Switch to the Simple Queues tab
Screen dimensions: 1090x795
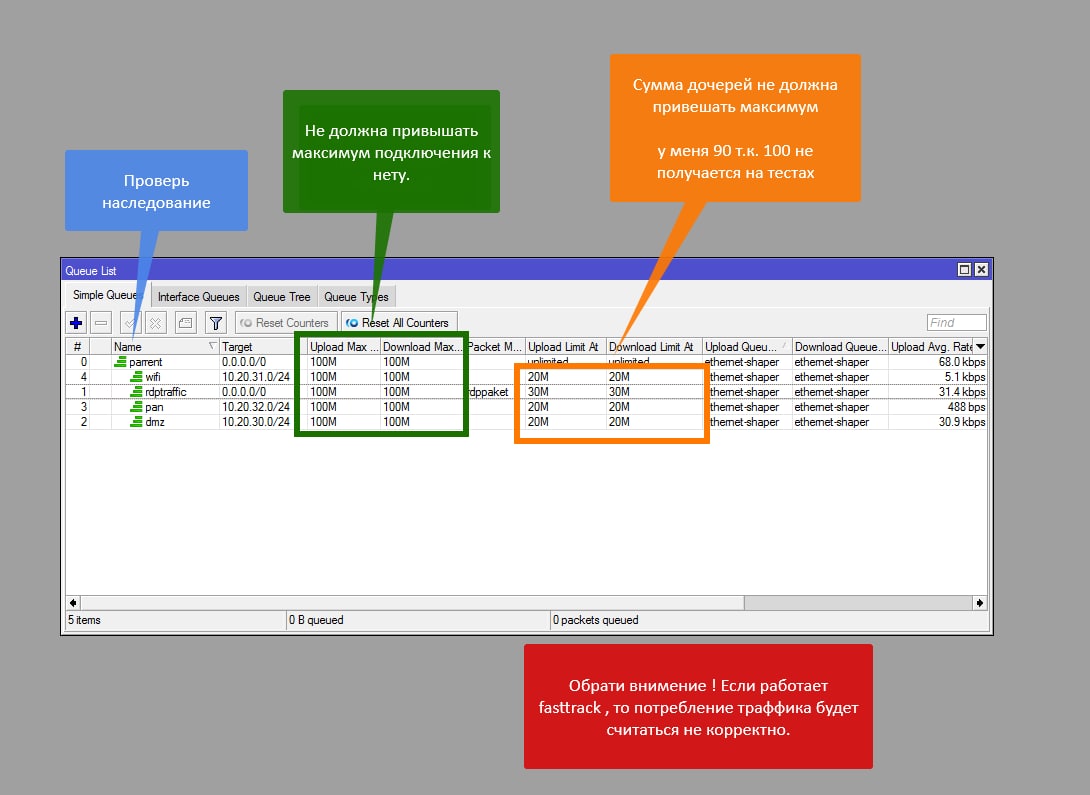(108, 295)
